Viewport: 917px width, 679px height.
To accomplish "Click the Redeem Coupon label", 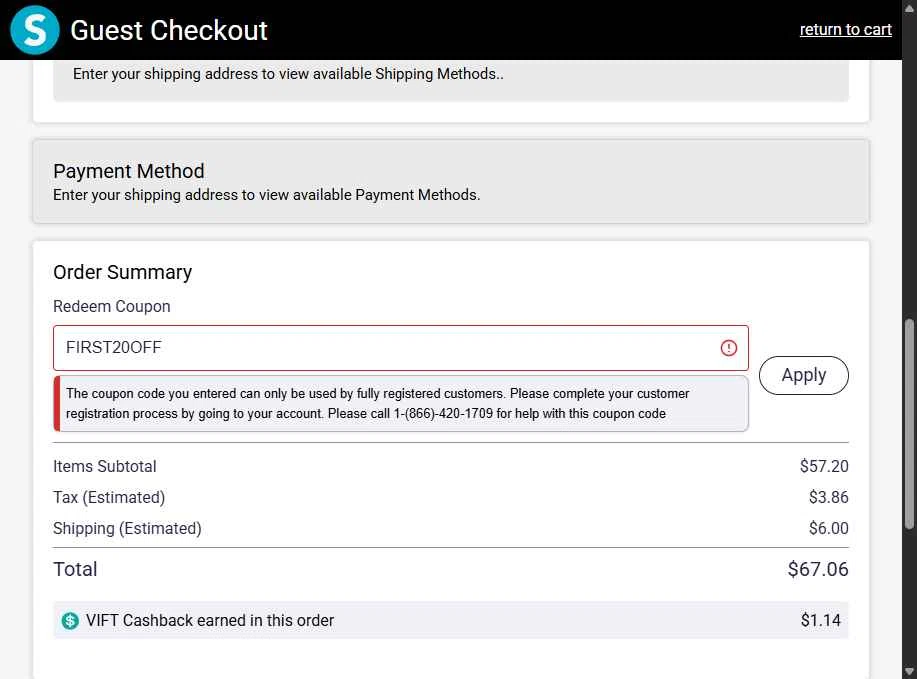I will 112,306.
